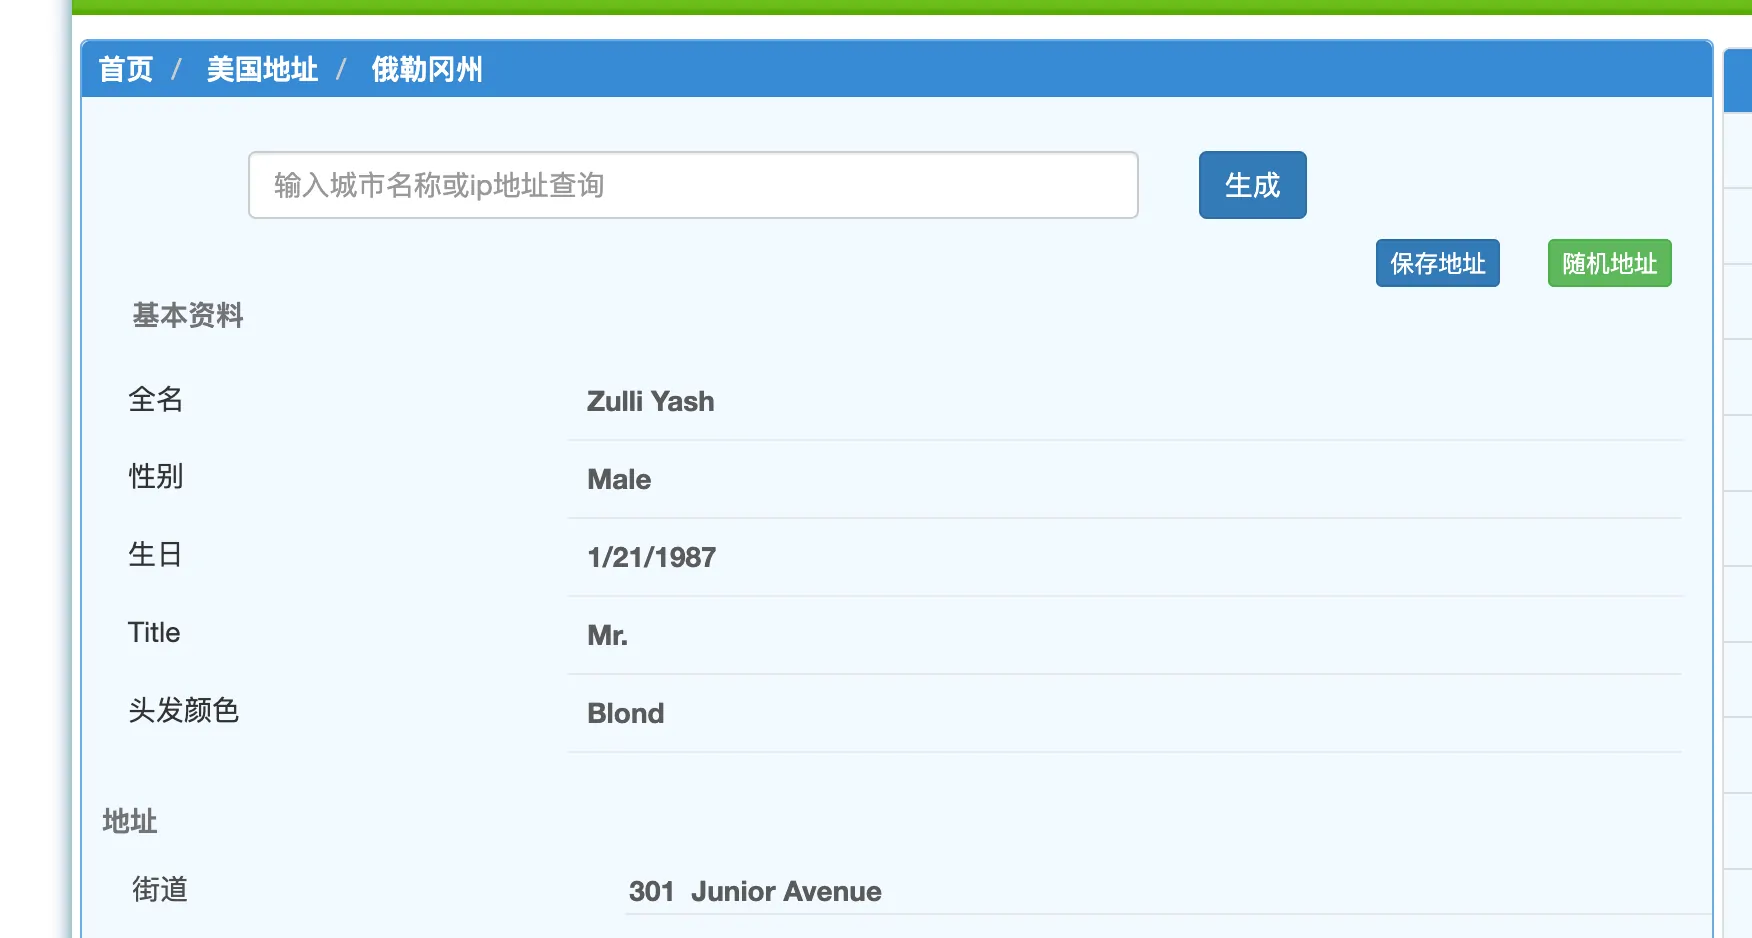This screenshot has width=1752, height=938.
Task: Click the 性别 field label
Action: [156, 477]
